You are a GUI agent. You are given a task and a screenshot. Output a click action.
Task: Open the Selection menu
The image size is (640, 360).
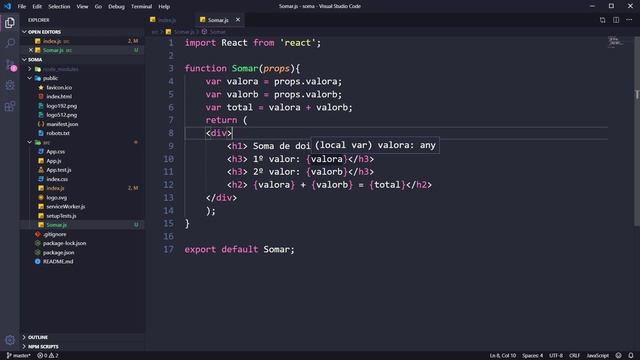point(59,6)
